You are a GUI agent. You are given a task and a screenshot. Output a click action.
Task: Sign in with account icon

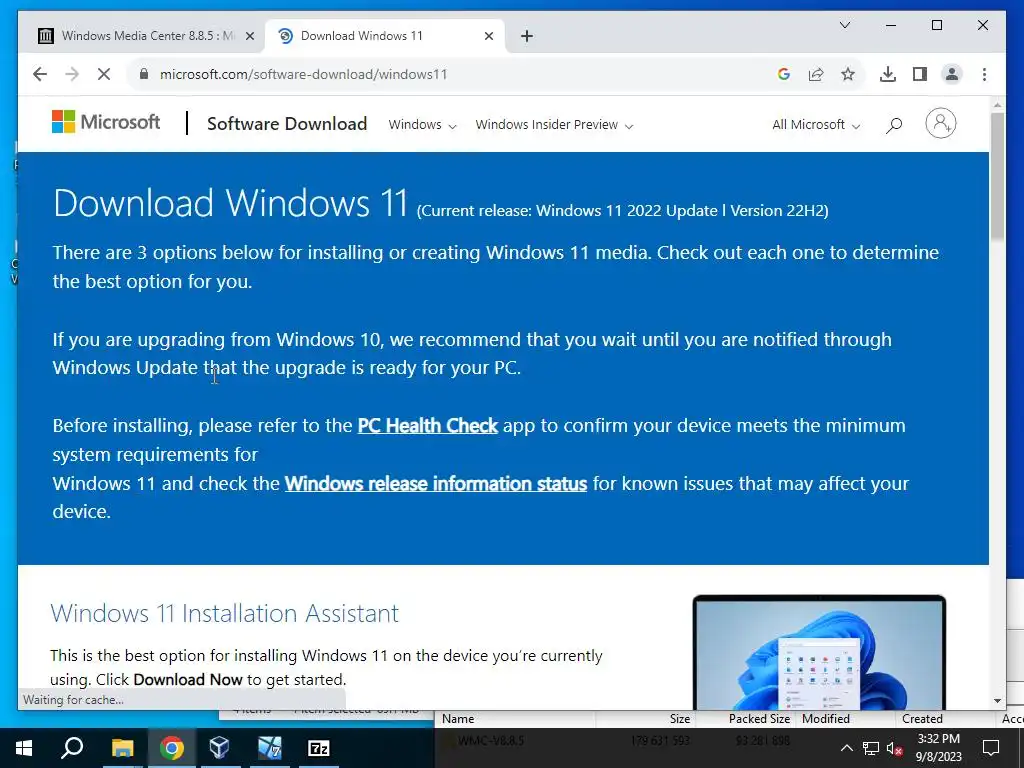(x=940, y=123)
